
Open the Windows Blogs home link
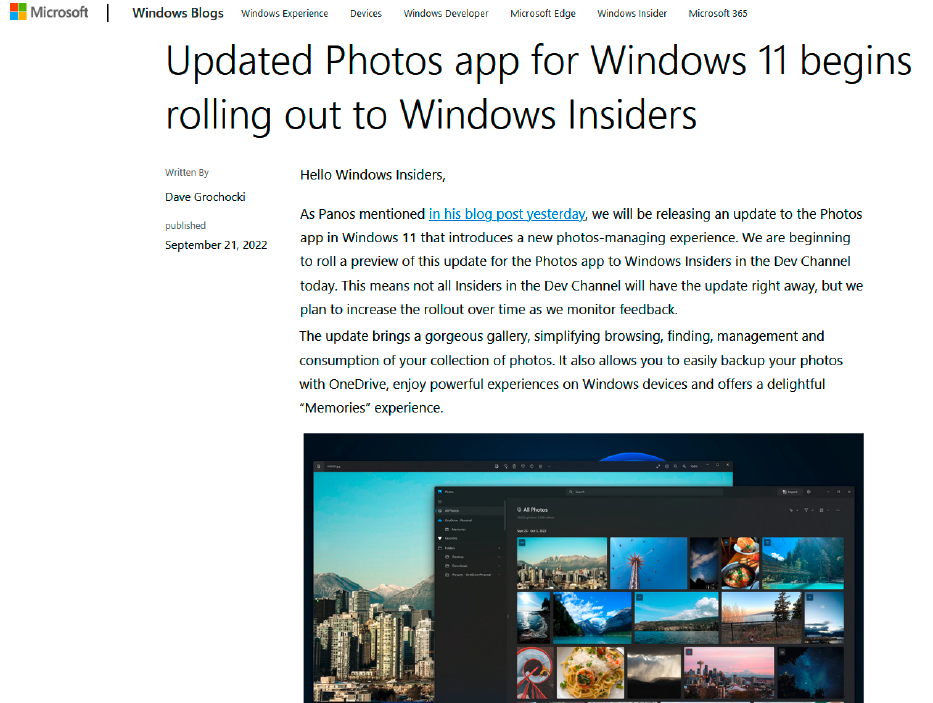coord(177,13)
